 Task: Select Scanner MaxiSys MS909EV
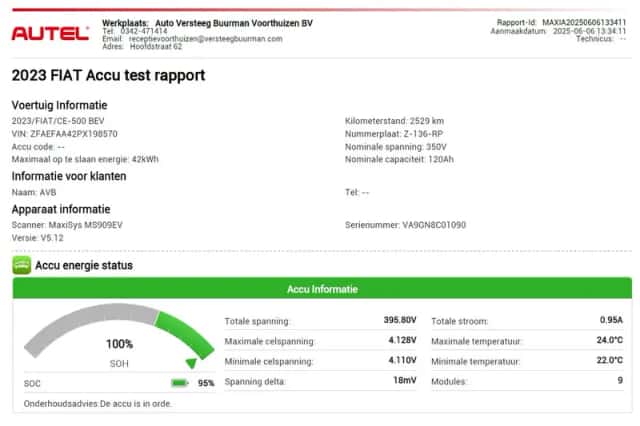pos(67,225)
